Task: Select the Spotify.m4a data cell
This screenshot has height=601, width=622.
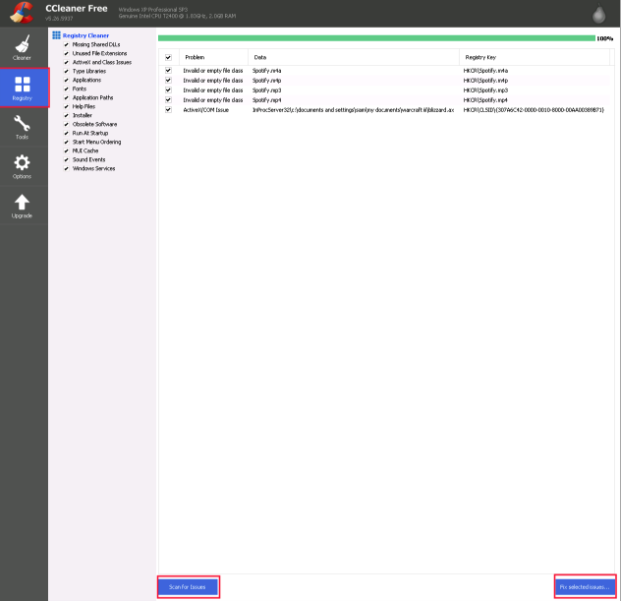Action: (x=267, y=71)
